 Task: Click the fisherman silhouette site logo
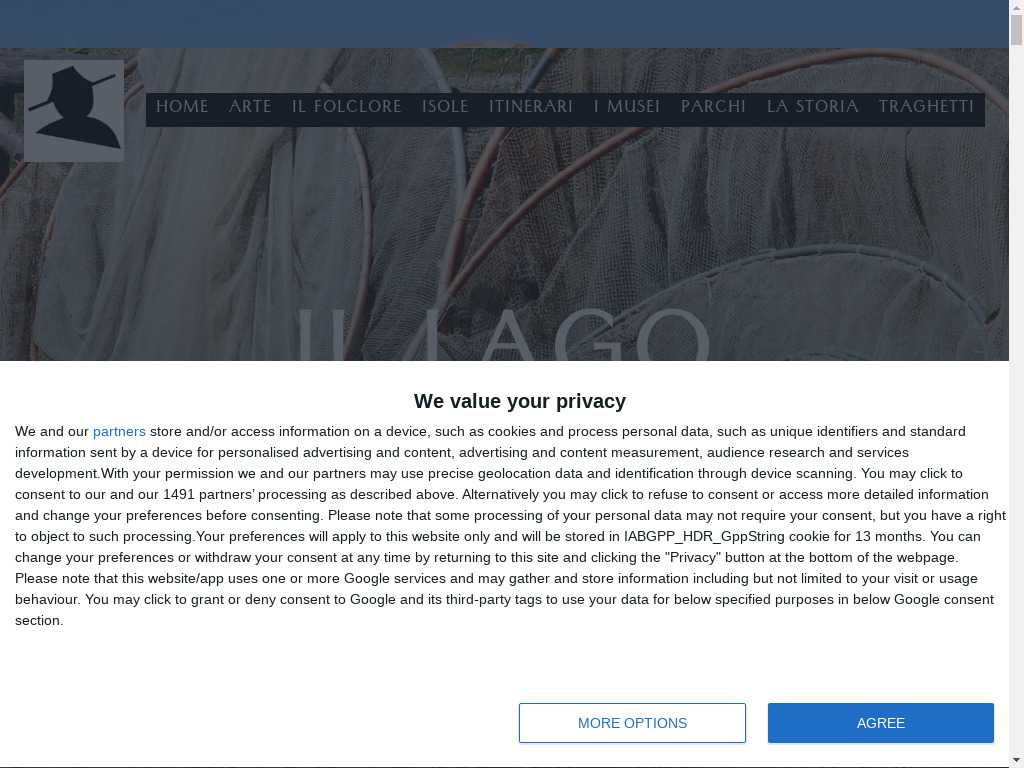pyautogui.click(x=74, y=110)
